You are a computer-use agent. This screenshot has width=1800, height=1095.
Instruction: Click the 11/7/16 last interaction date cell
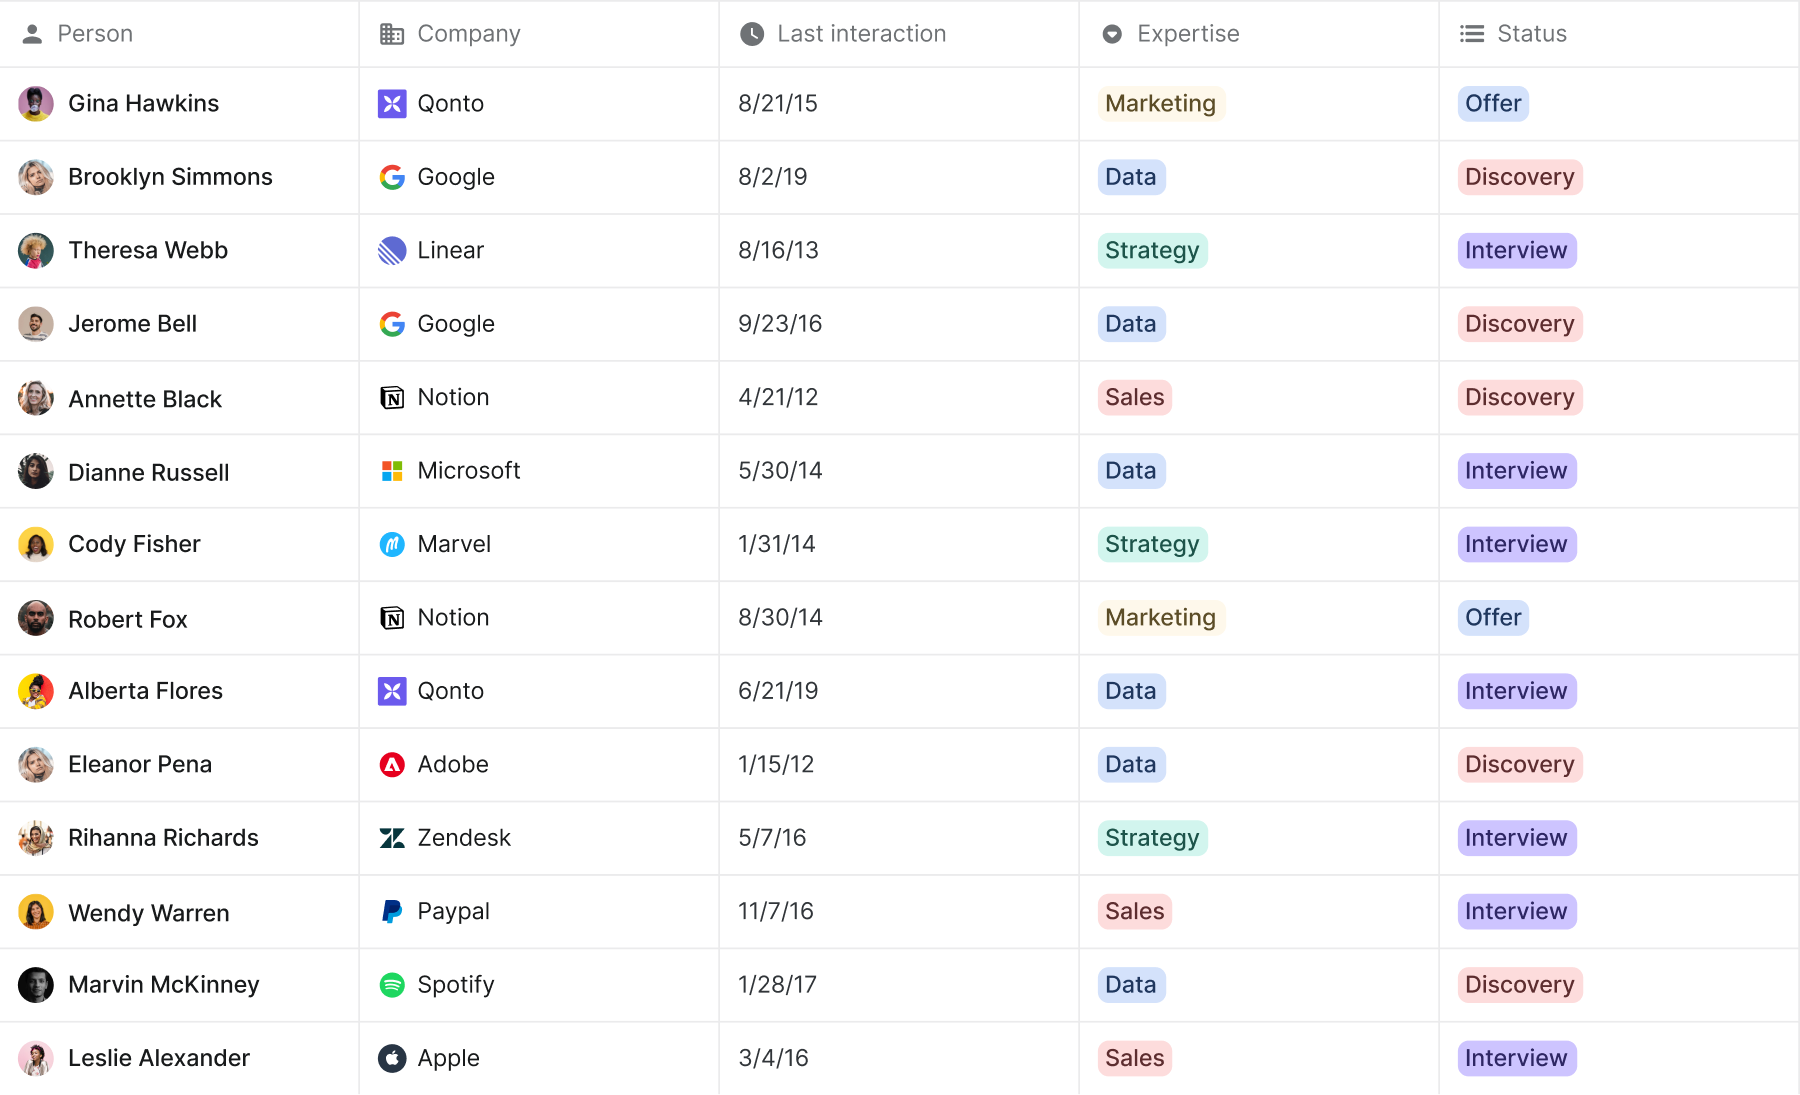pos(776,912)
